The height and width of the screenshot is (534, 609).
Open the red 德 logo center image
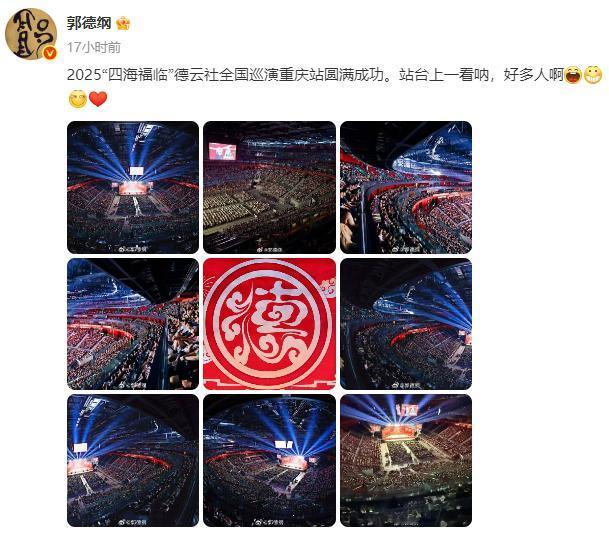269,324
